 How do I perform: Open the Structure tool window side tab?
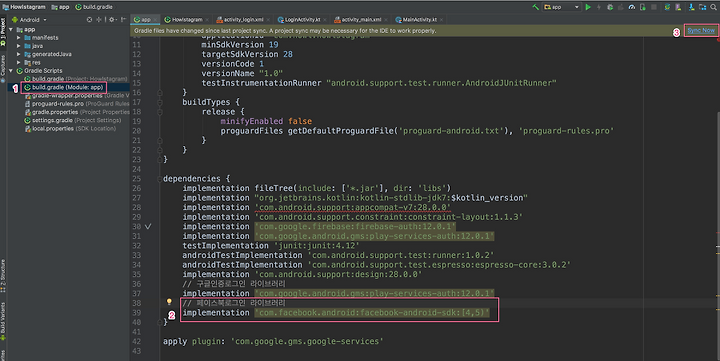(3, 276)
